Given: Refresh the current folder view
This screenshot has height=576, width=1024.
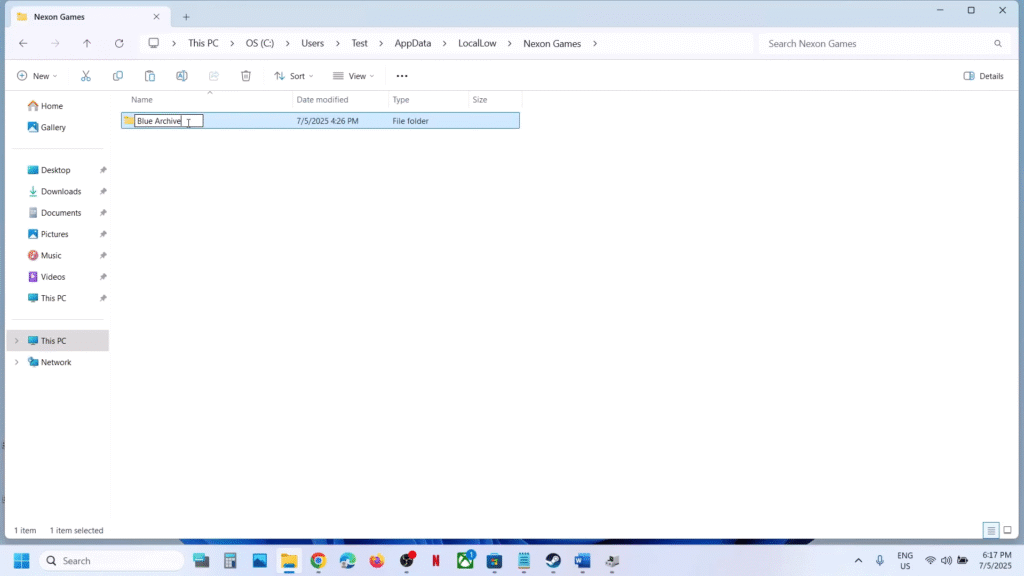Looking at the screenshot, I should coord(119,43).
